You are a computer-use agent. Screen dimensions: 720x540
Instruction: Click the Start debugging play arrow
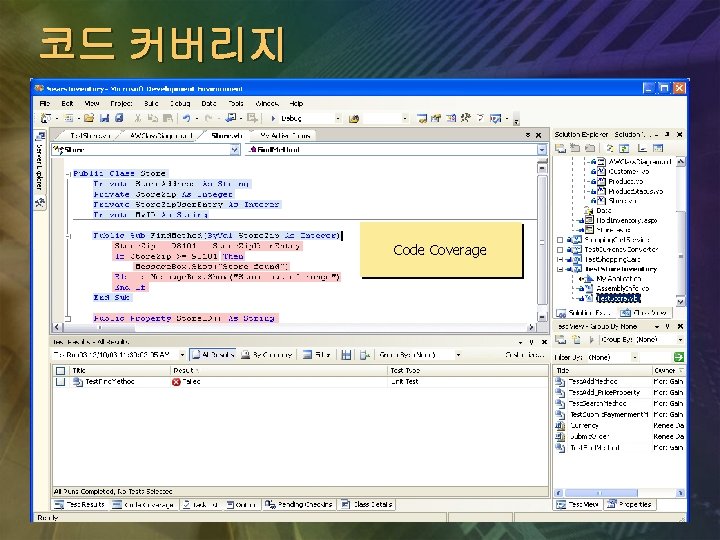[273, 118]
